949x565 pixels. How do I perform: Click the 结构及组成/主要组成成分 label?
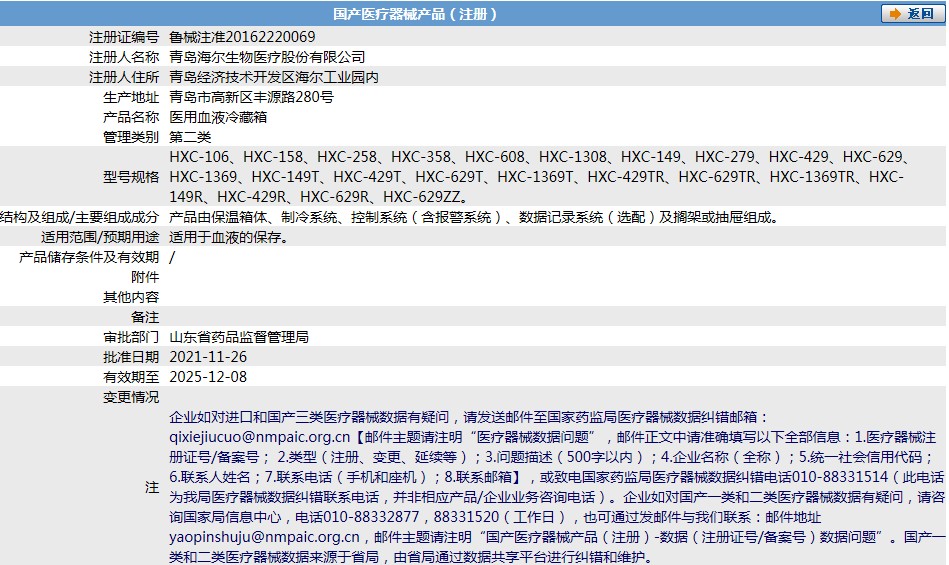click(79, 217)
